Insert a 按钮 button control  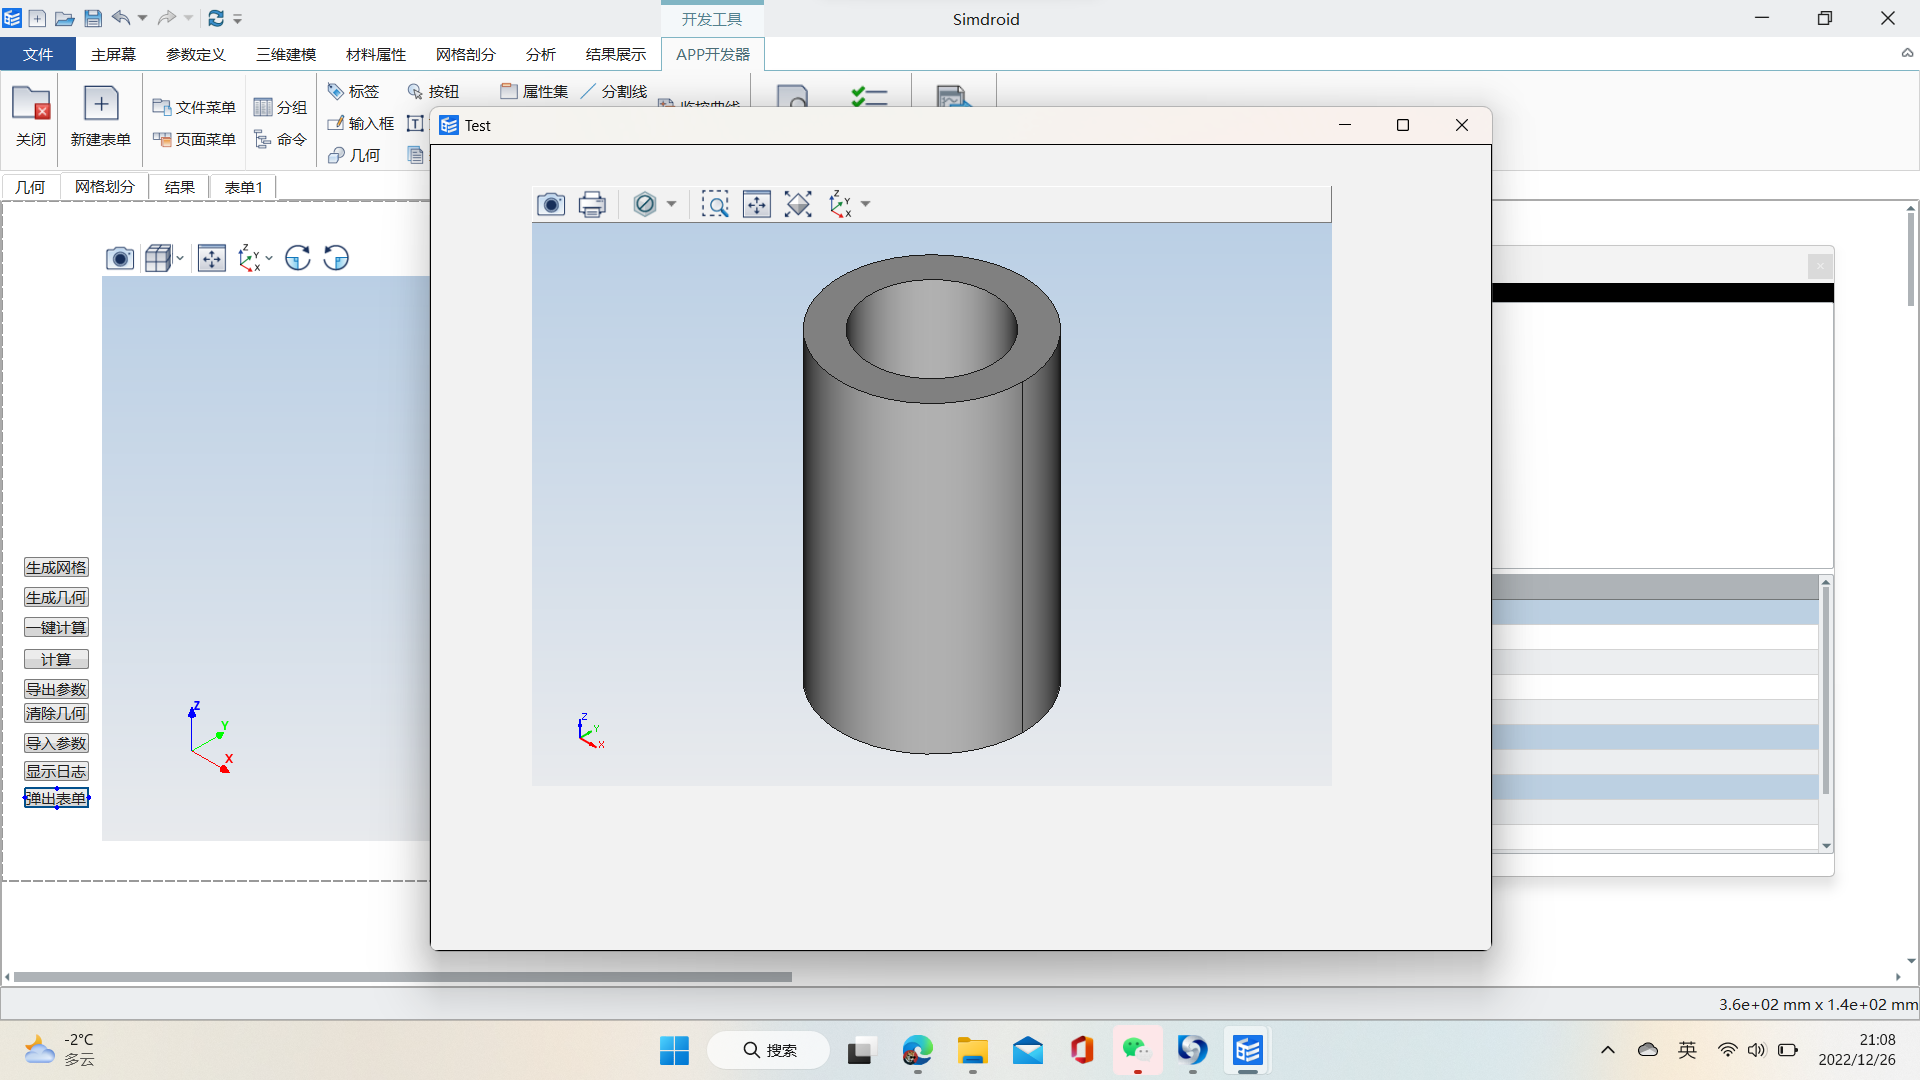434,91
